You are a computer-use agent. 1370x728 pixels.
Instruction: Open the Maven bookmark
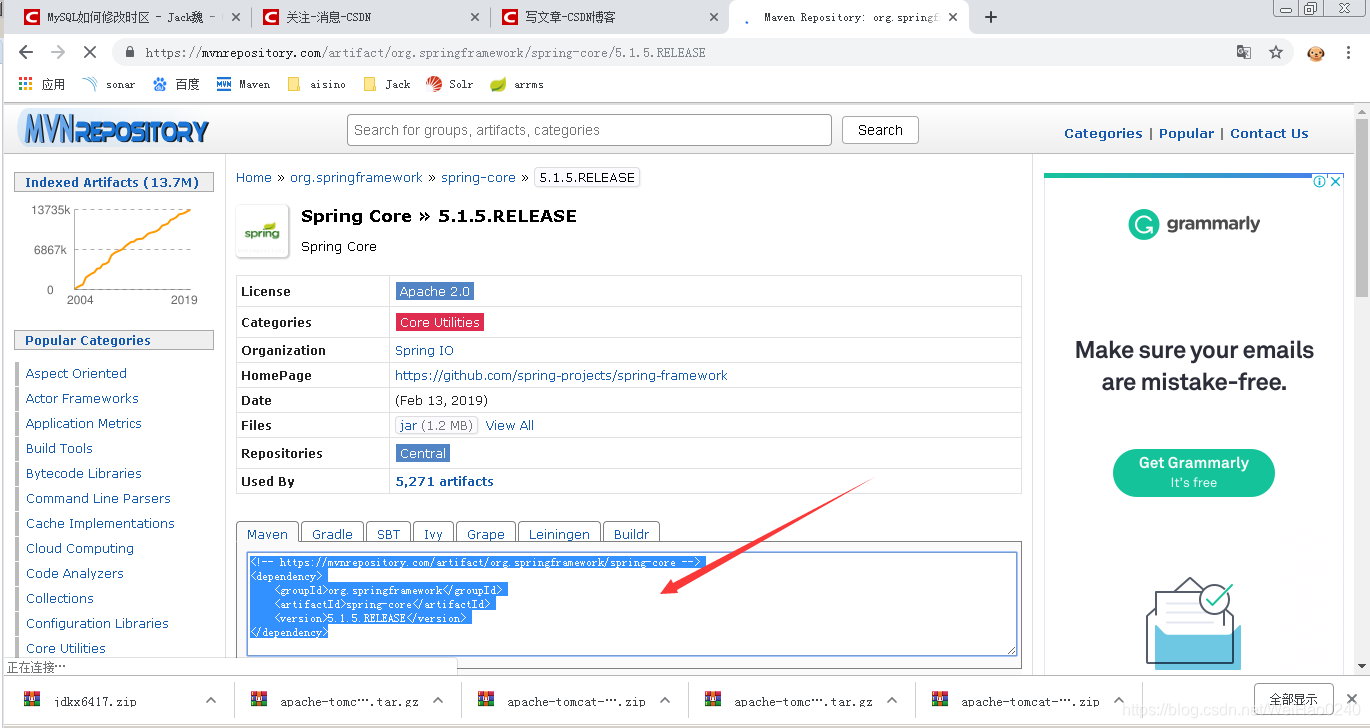pos(243,84)
